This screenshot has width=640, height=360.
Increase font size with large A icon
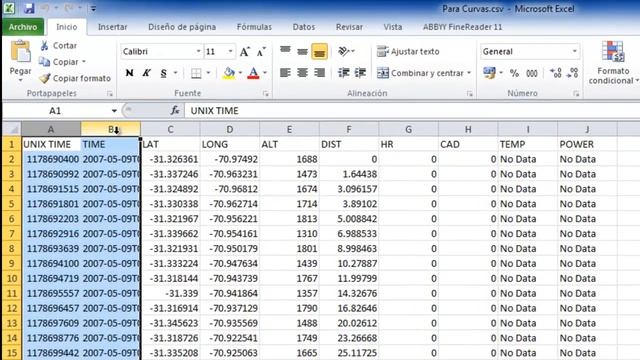(244, 51)
